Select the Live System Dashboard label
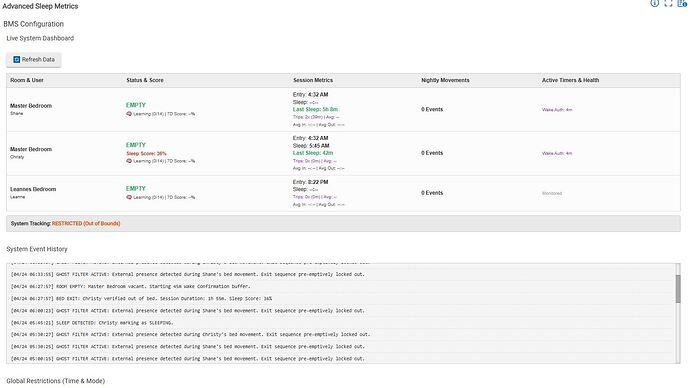Image resolution: width=690 pixels, height=388 pixels. (40, 38)
